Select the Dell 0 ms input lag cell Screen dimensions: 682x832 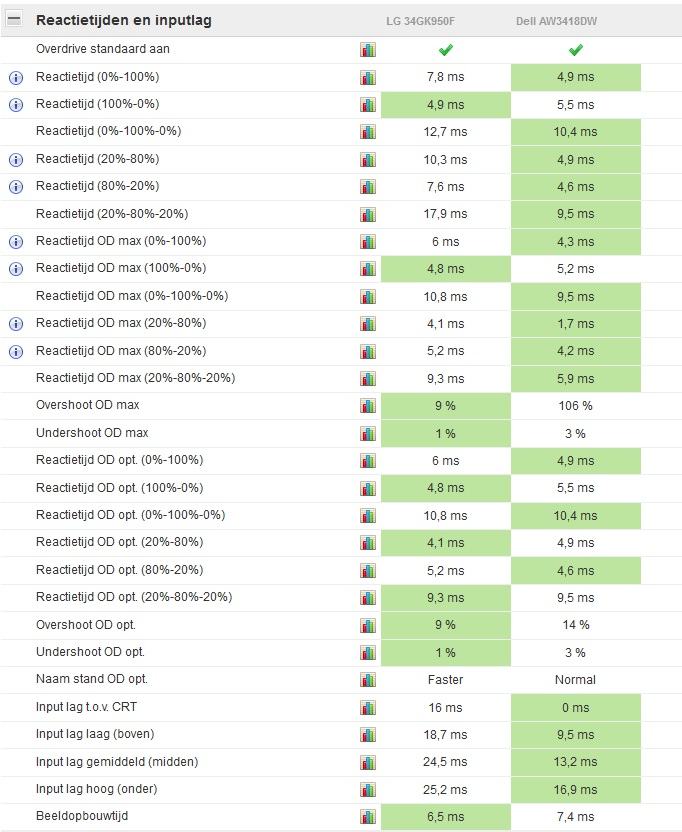pos(575,707)
